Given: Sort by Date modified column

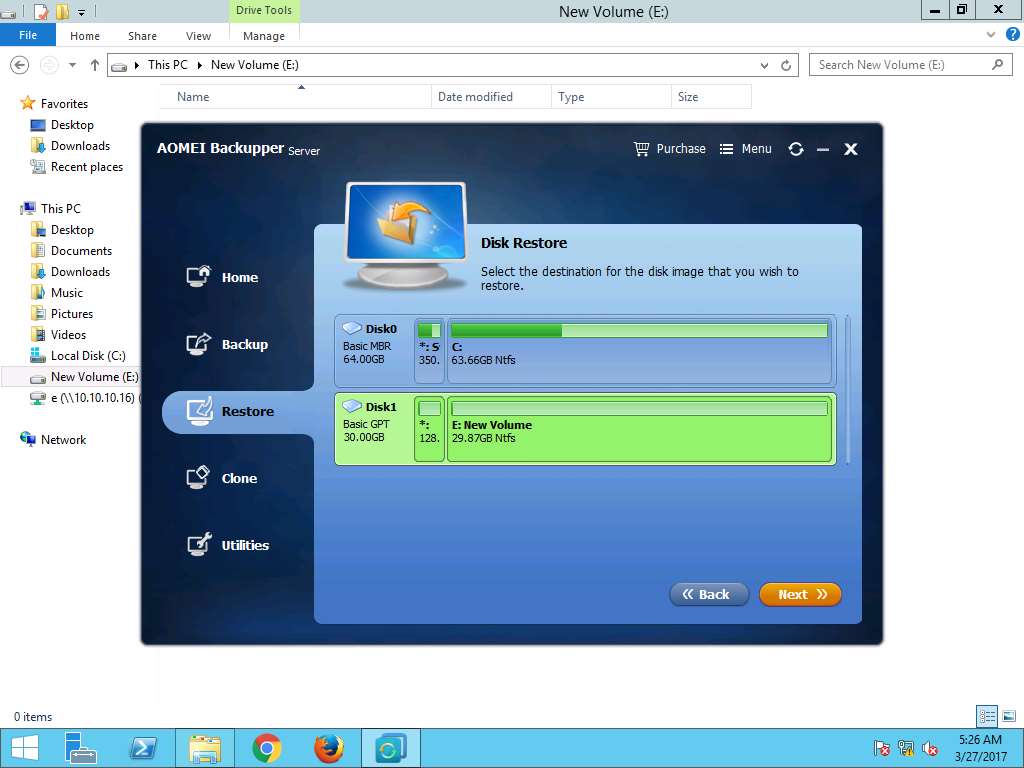Looking at the screenshot, I should click(491, 97).
